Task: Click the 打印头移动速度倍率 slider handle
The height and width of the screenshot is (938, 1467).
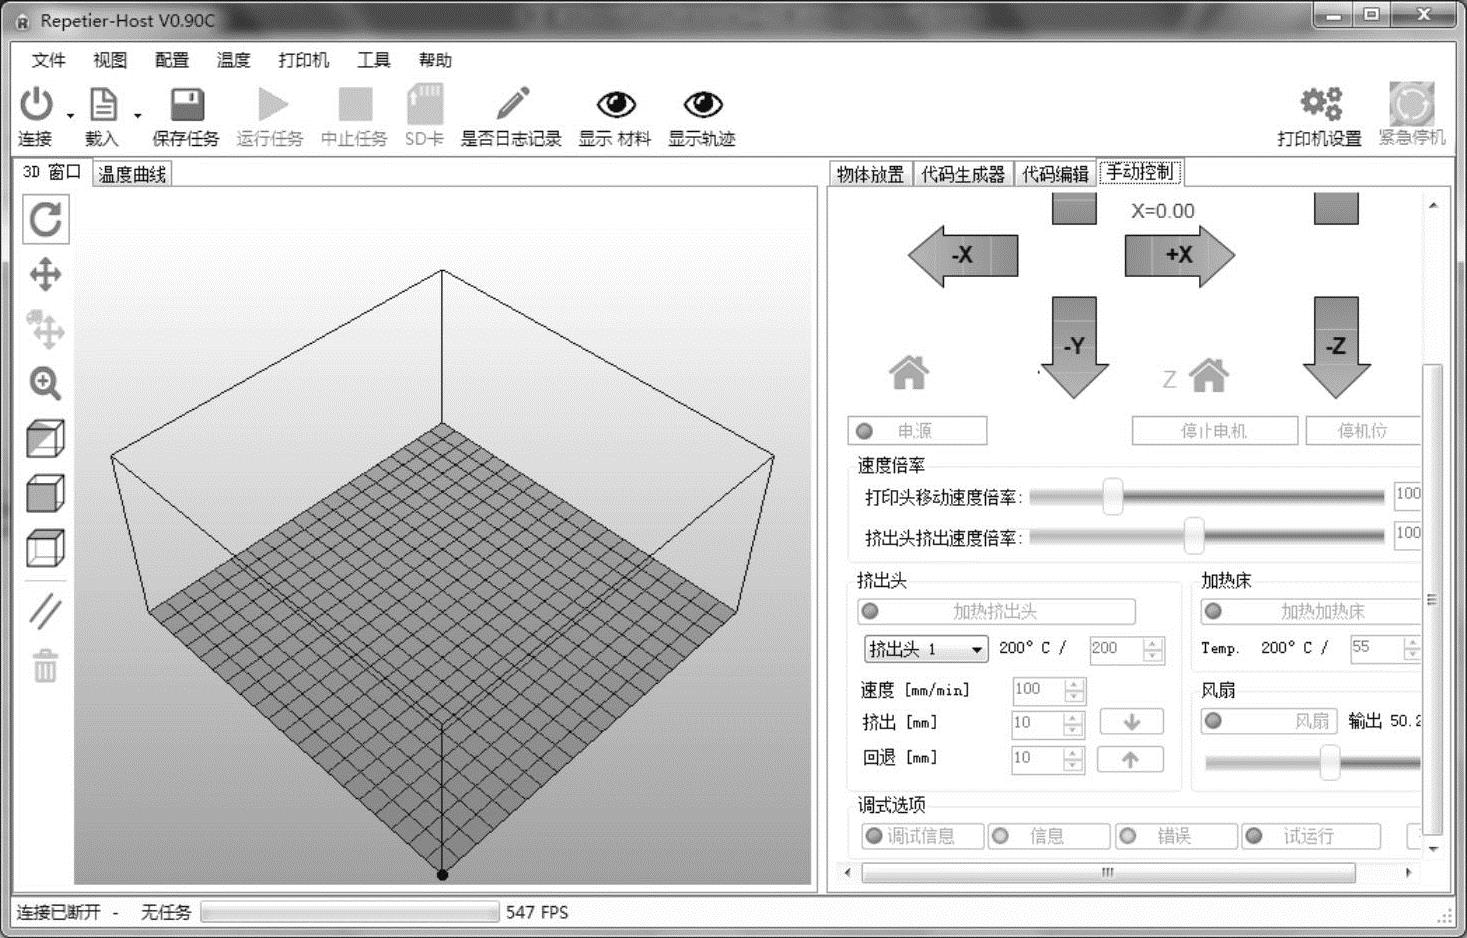Action: [1112, 496]
